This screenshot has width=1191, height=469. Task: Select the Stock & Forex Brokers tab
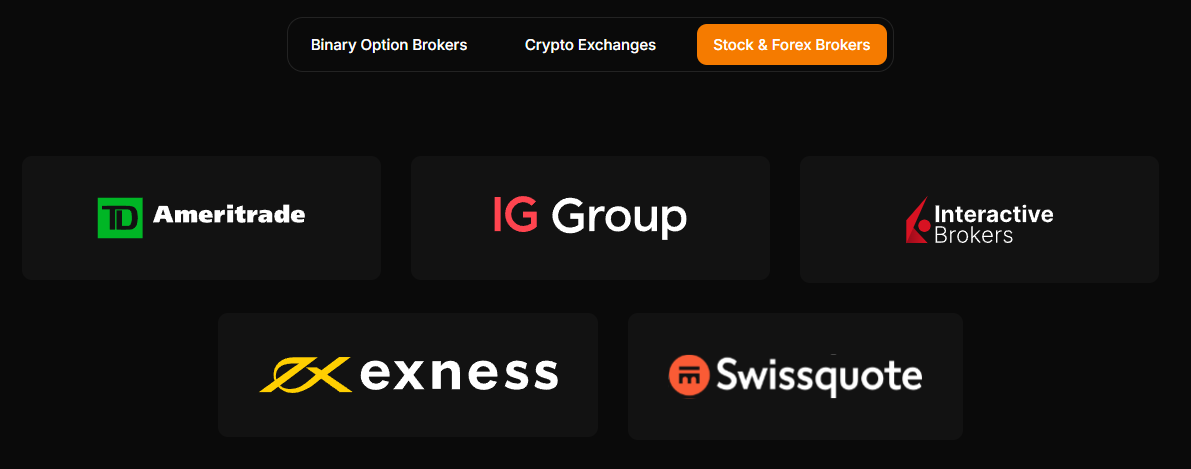pos(791,45)
